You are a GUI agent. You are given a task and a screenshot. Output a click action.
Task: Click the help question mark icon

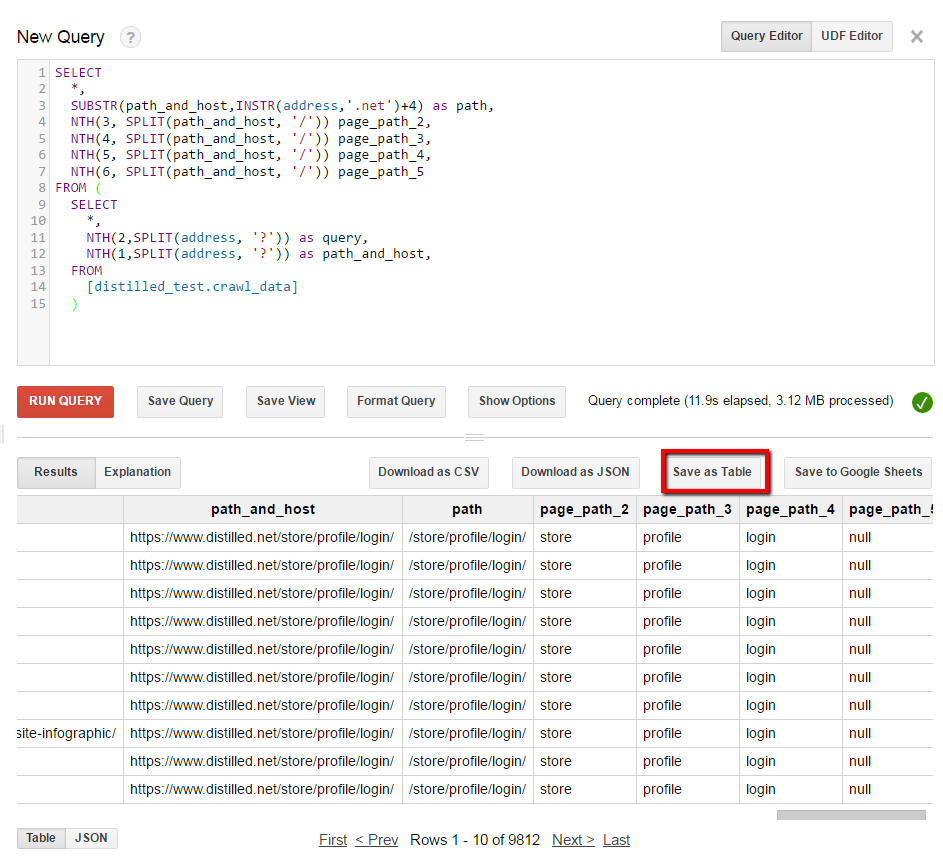click(x=130, y=38)
